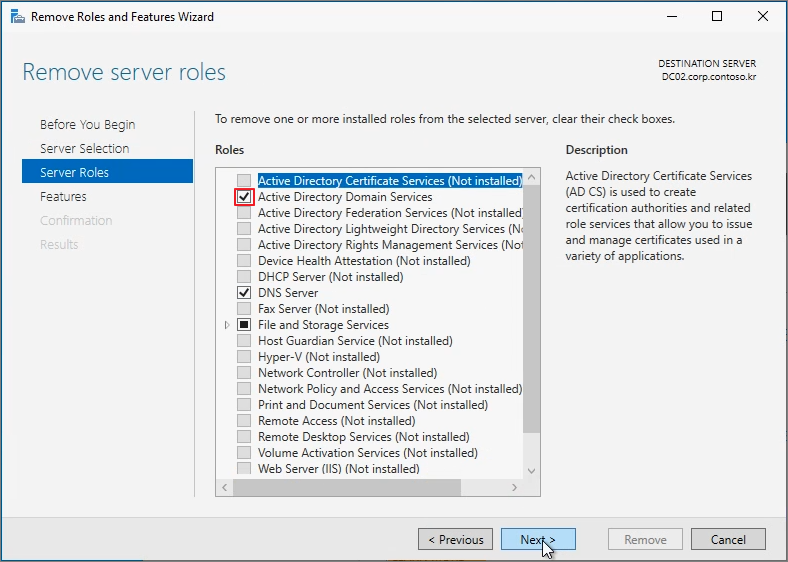Open Server Selection step
Screen dimensions: 788x562
[x=84, y=148]
